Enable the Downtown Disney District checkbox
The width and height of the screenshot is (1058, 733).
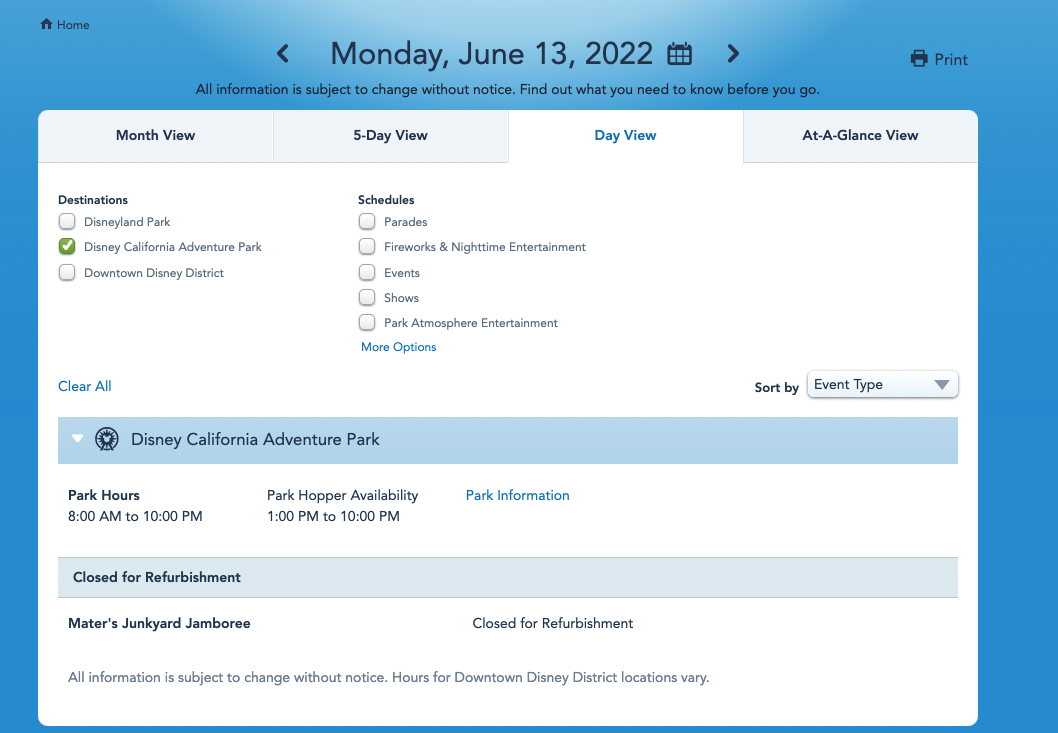67,272
